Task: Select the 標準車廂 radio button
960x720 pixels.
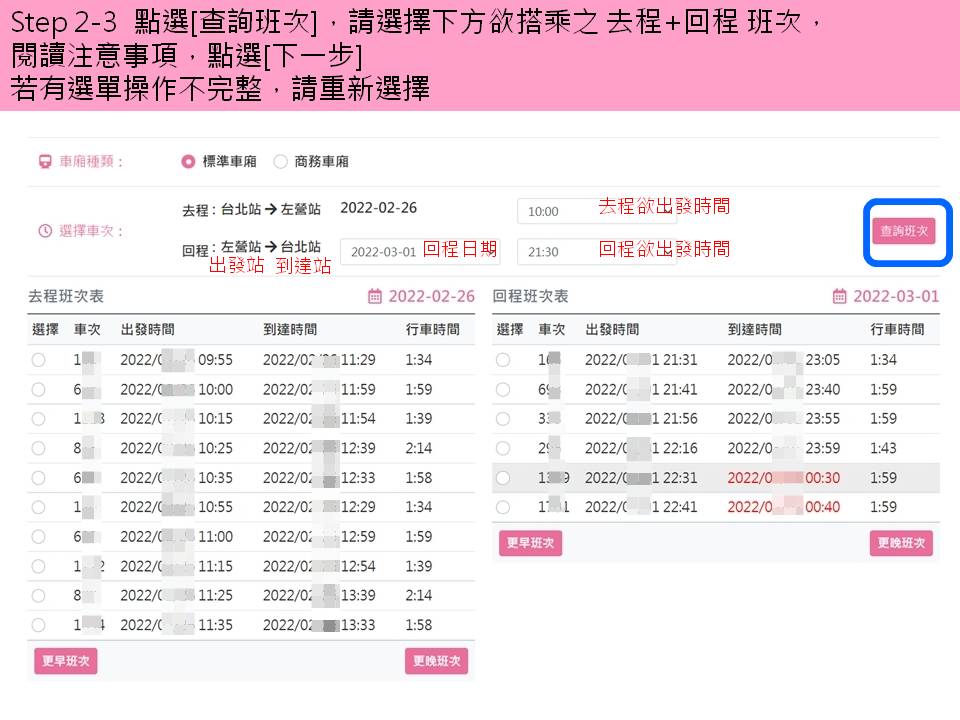Action: point(188,161)
